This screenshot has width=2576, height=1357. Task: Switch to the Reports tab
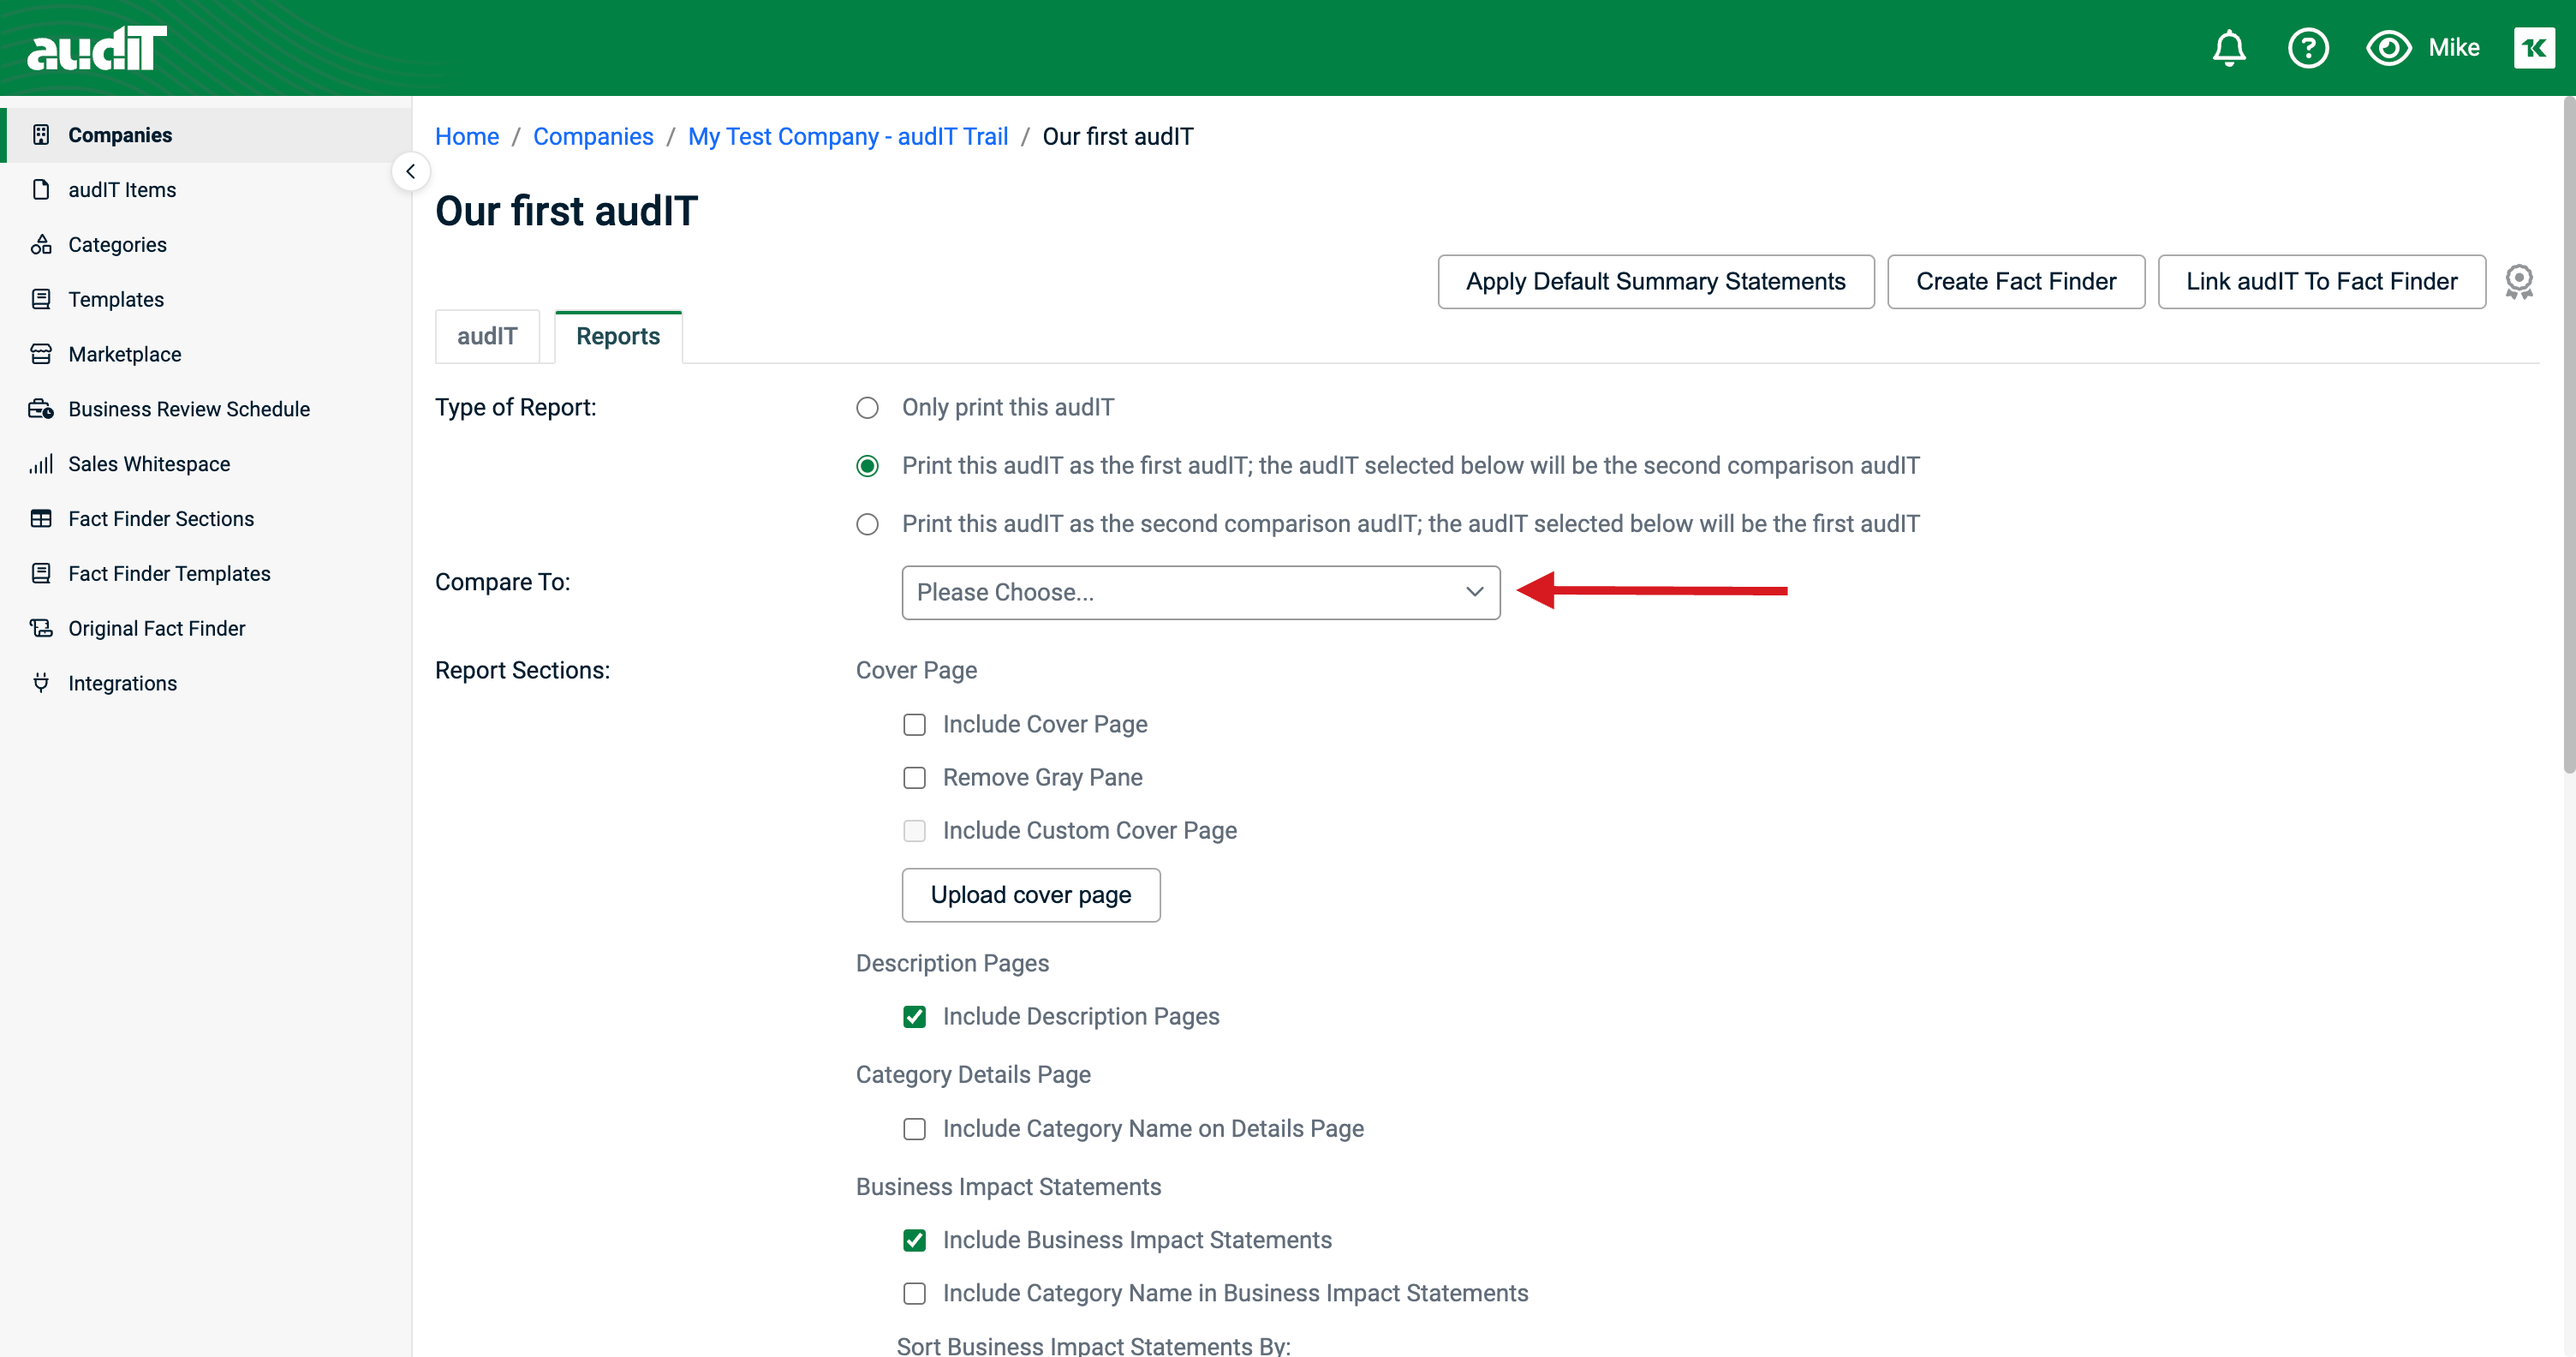pyautogui.click(x=618, y=337)
